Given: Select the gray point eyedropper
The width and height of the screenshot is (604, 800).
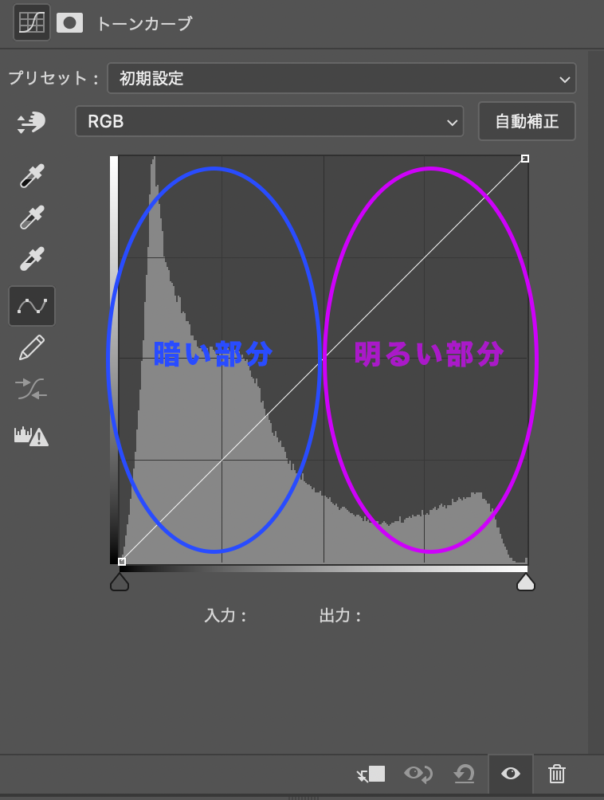Looking at the screenshot, I should coord(32,217).
